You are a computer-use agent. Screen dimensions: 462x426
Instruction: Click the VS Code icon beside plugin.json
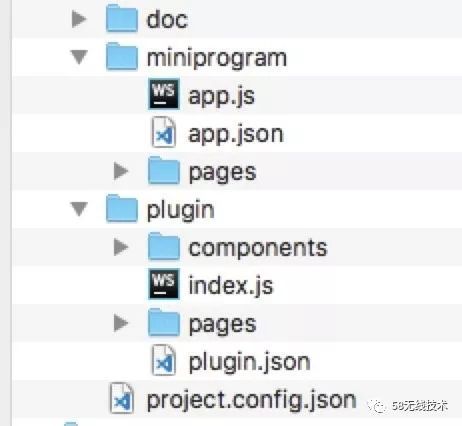pyautogui.click(x=164, y=360)
